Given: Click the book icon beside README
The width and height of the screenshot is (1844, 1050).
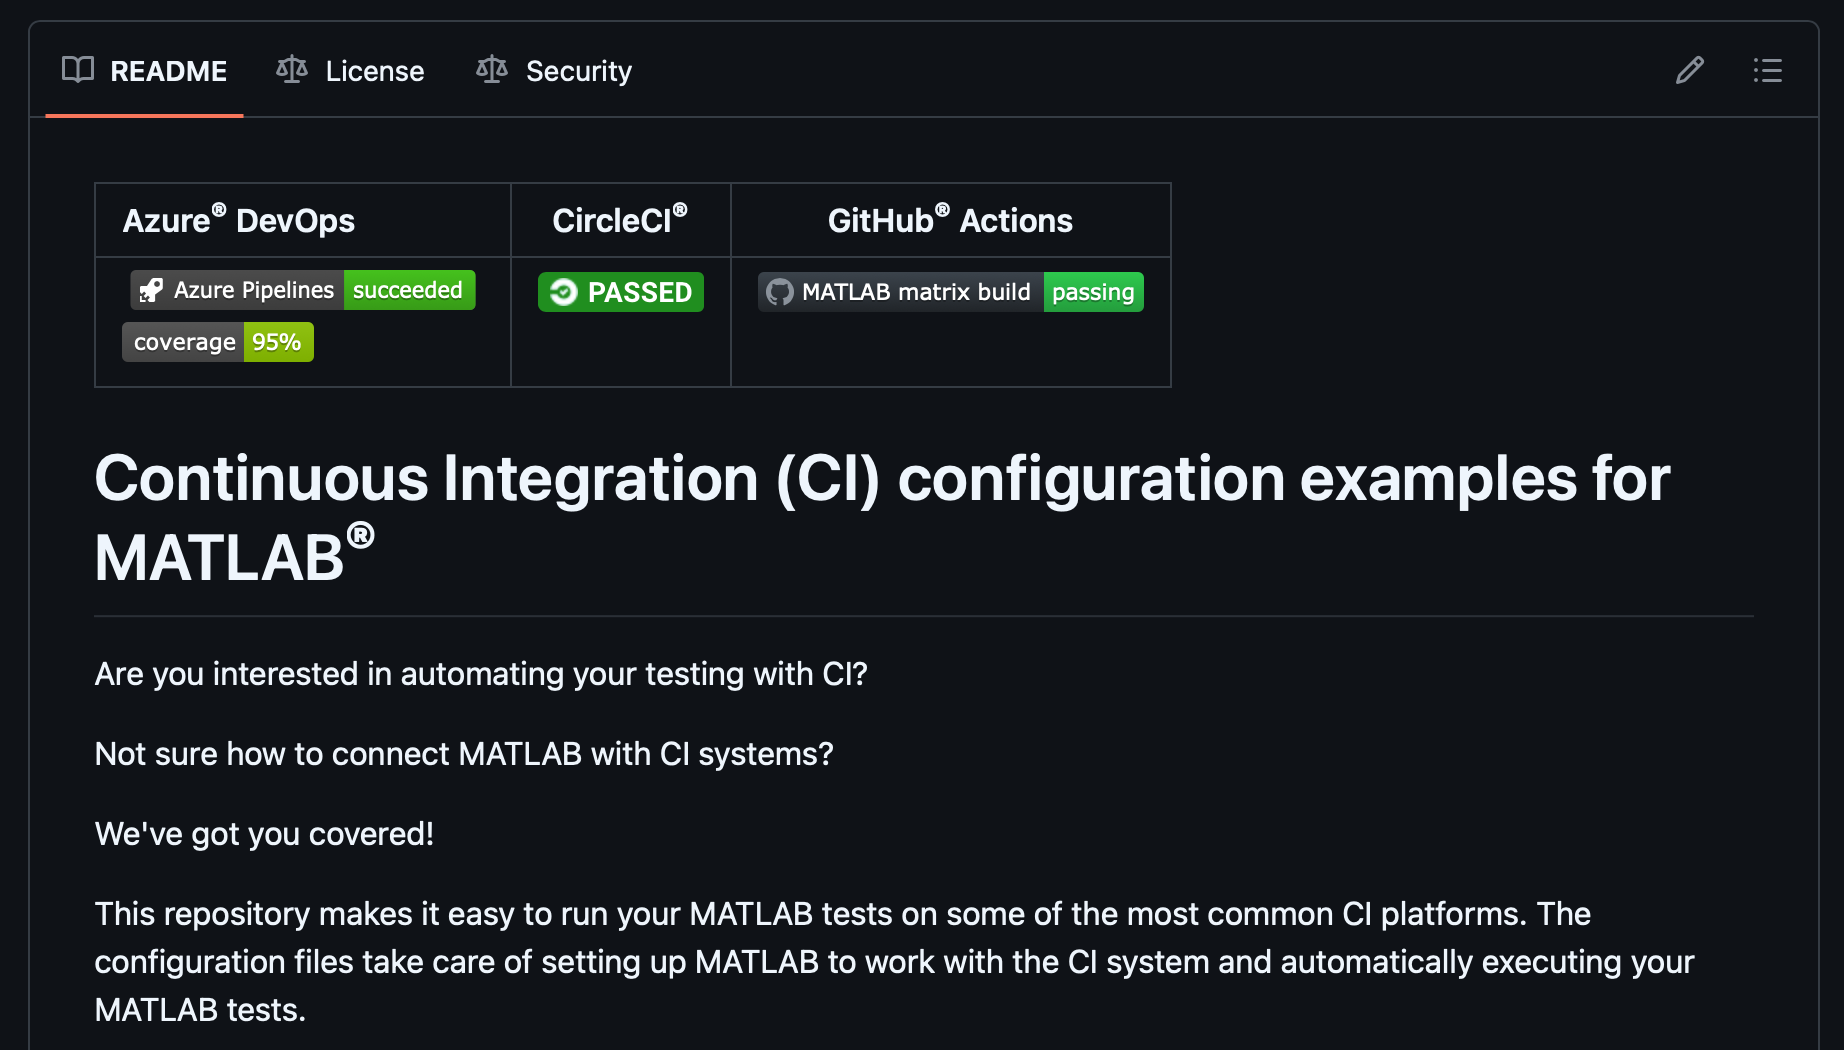Looking at the screenshot, I should pos(78,70).
